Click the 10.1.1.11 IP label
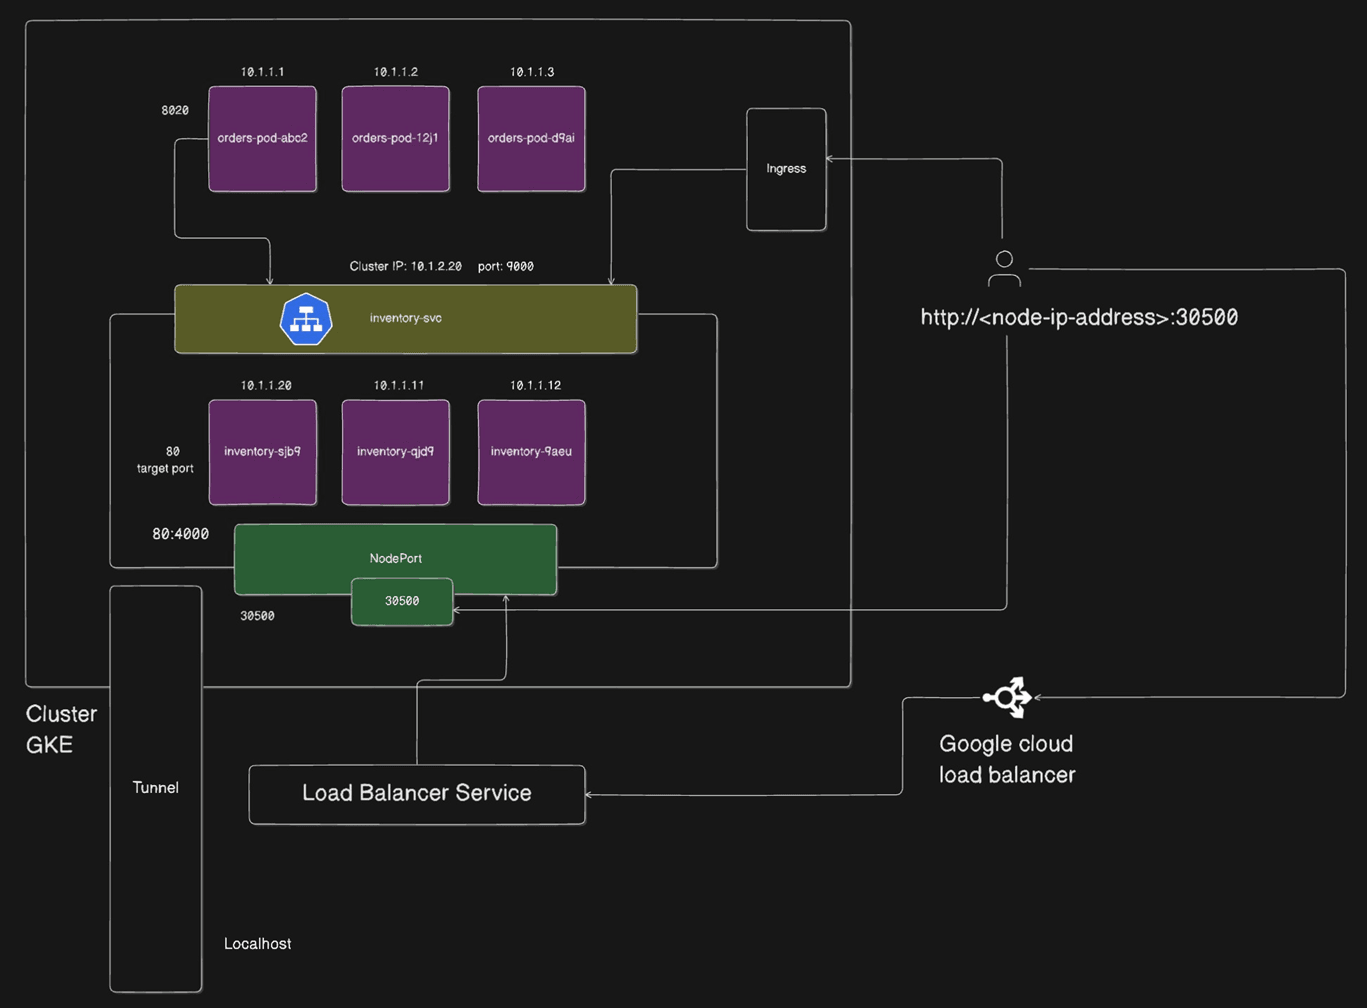 pos(398,385)
